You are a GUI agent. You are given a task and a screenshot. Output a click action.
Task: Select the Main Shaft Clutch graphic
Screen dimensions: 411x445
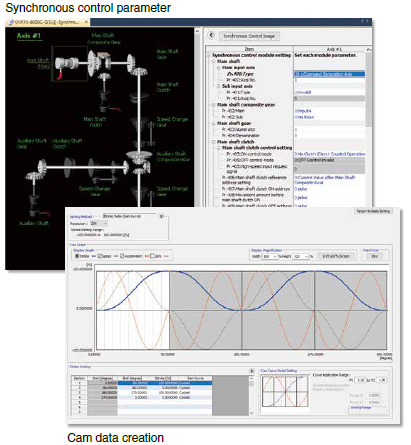click(139, 97)
